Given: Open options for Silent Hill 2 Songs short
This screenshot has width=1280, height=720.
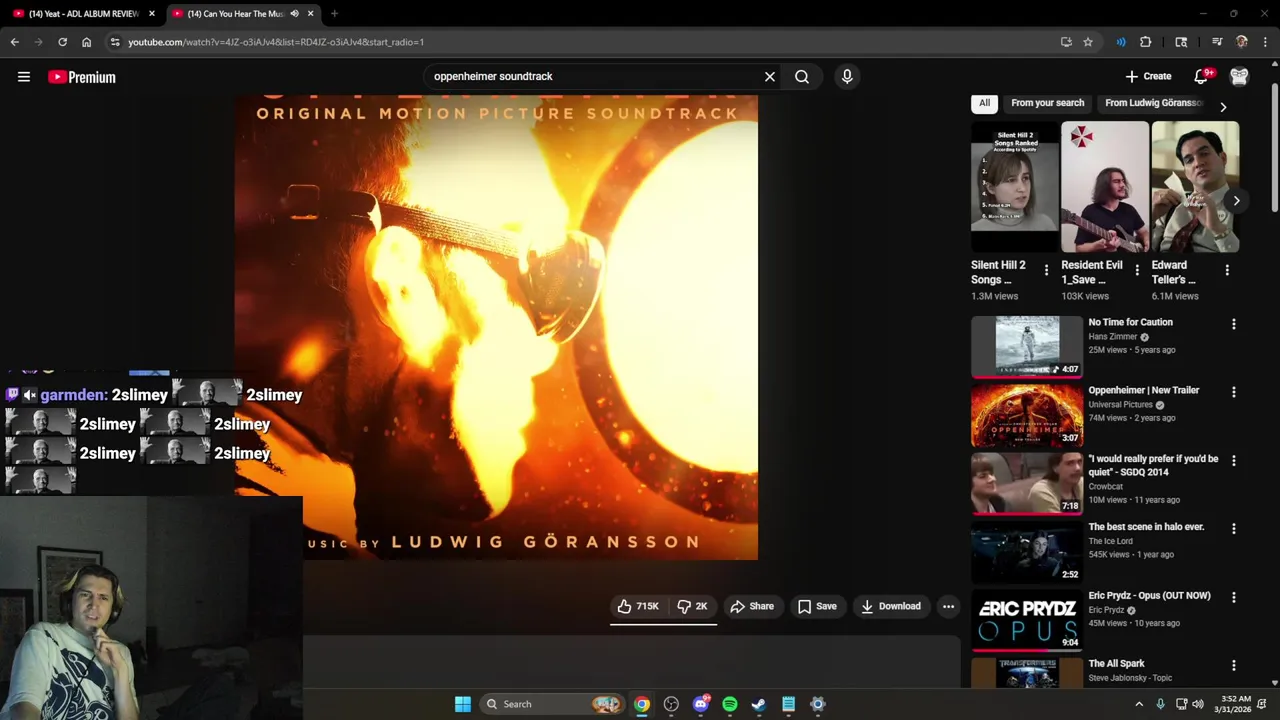Looking at the screenshot, I should coord(1046,270).
